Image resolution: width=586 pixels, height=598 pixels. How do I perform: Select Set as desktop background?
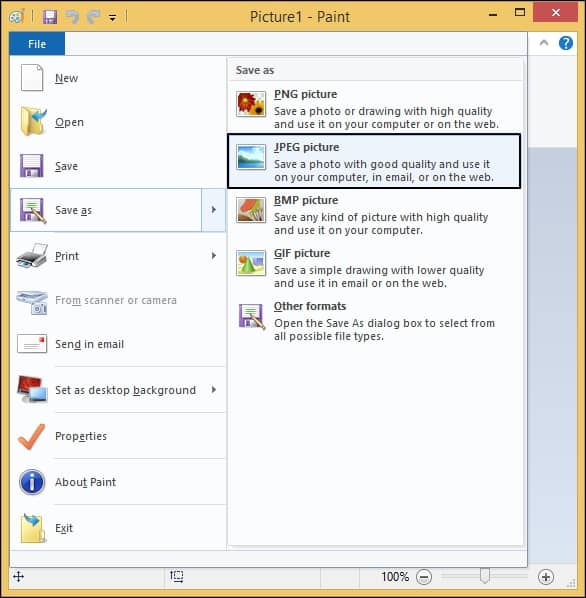coord(118,390)
